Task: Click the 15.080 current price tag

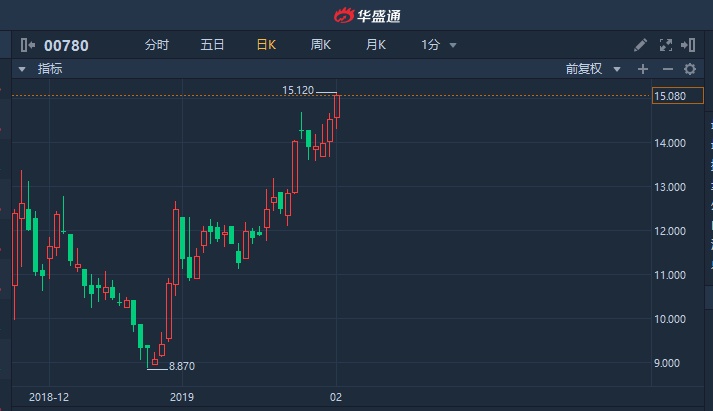Action: point(668,96)
